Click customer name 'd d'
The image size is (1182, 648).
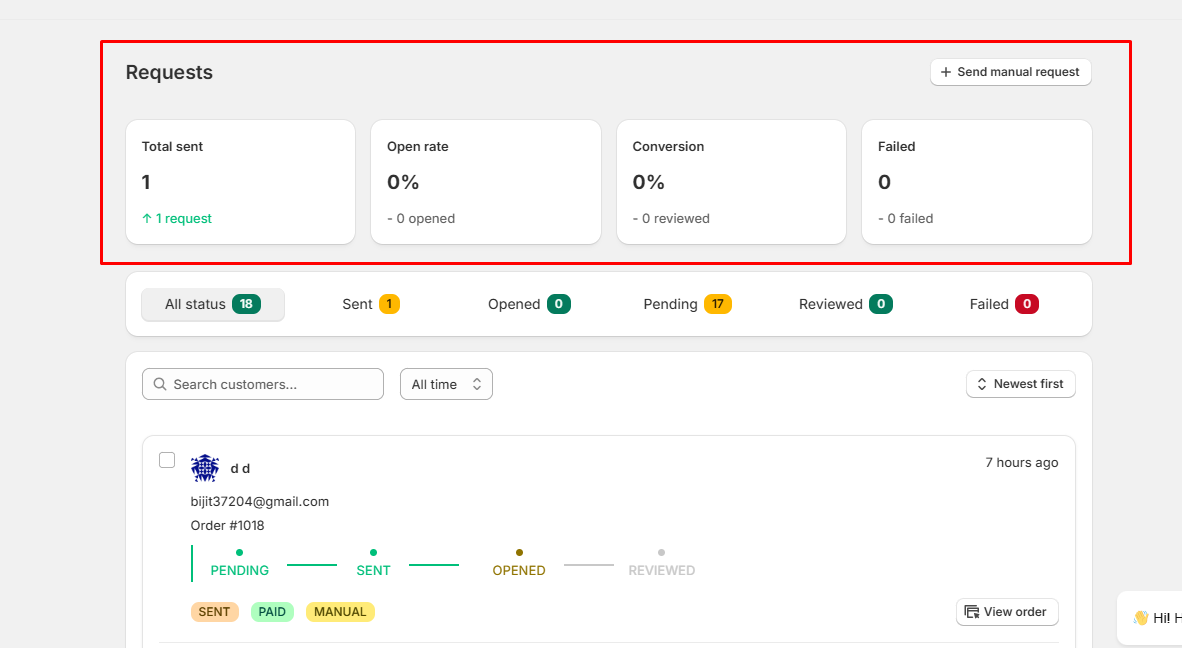(x=240, y=469)
